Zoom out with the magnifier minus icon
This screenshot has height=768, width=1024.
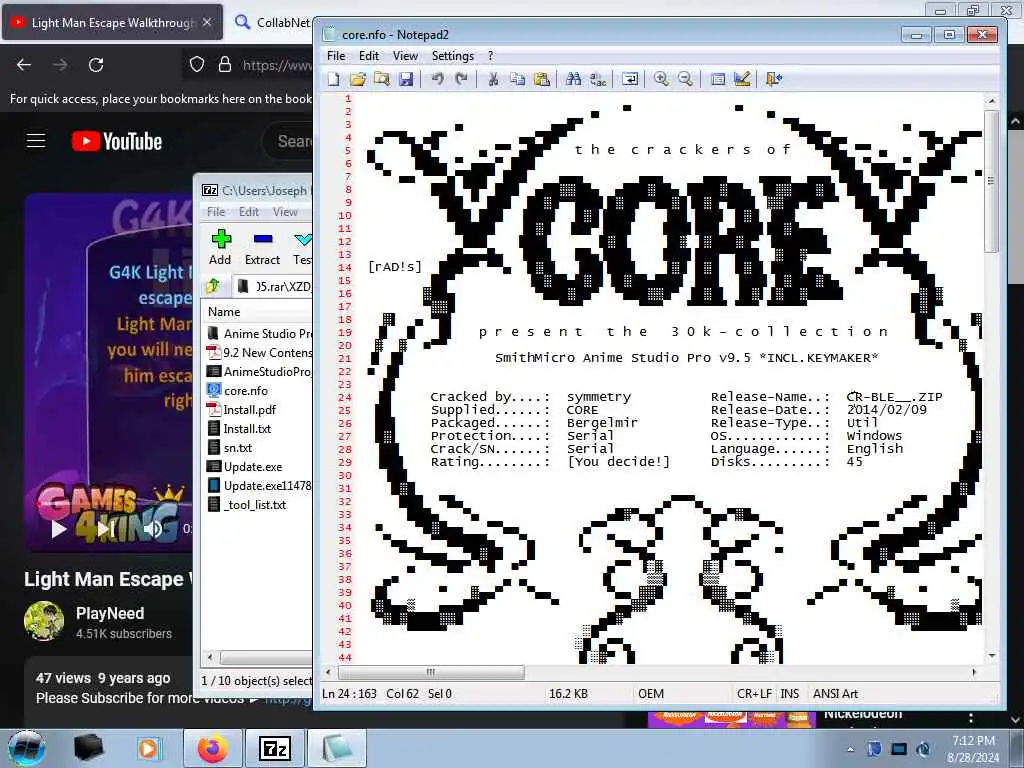(x=685, y=79)
